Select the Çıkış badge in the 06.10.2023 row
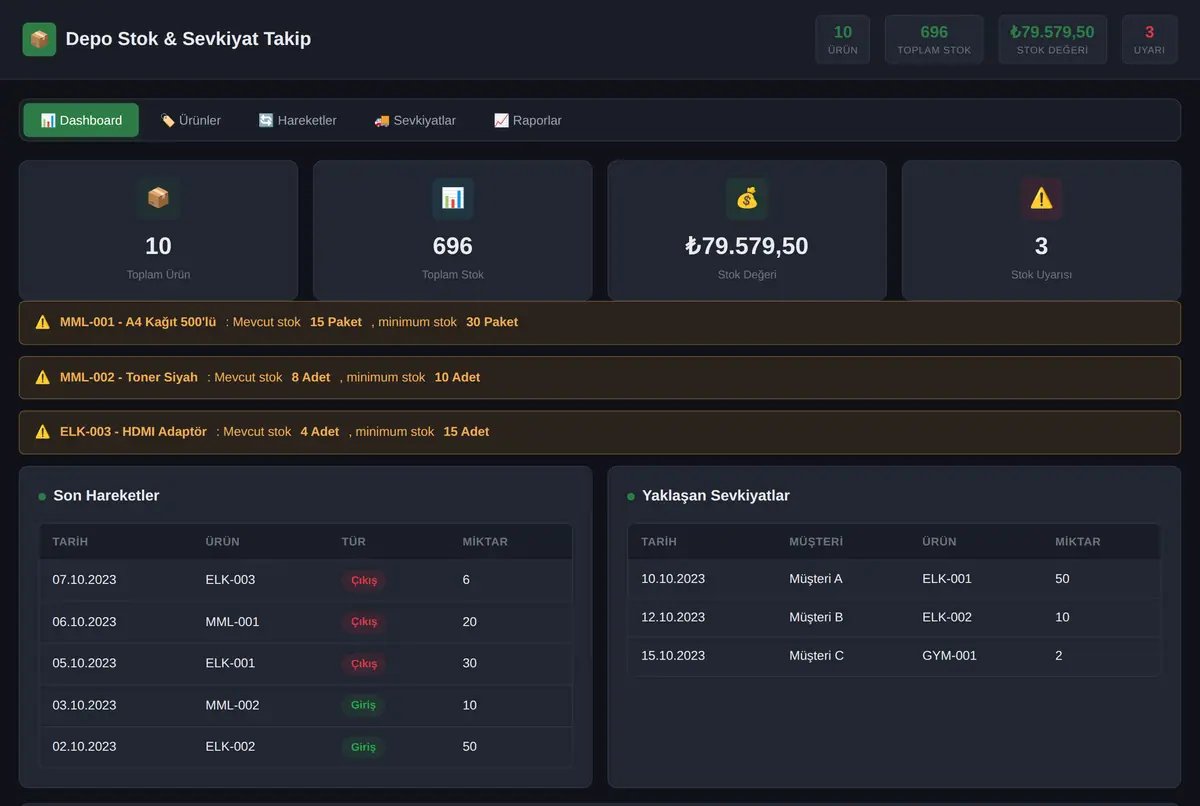Screen dimensions: 1200x806 [x=364, y=622]
